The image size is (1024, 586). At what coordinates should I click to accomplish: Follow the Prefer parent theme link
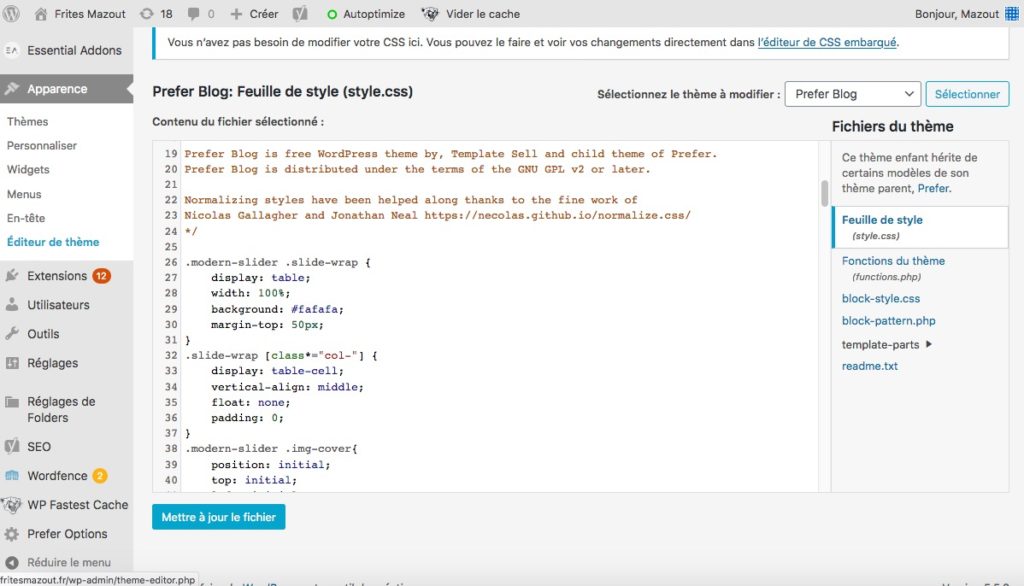(933, 188)
